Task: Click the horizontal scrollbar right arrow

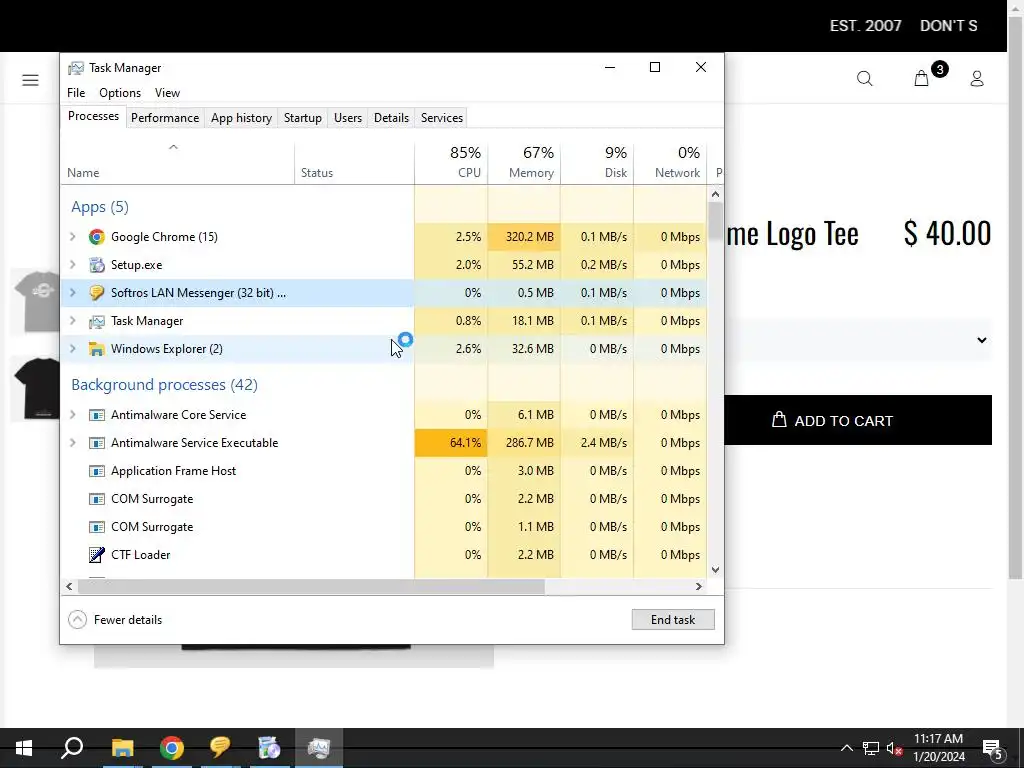Action: [x=699, y=586]
